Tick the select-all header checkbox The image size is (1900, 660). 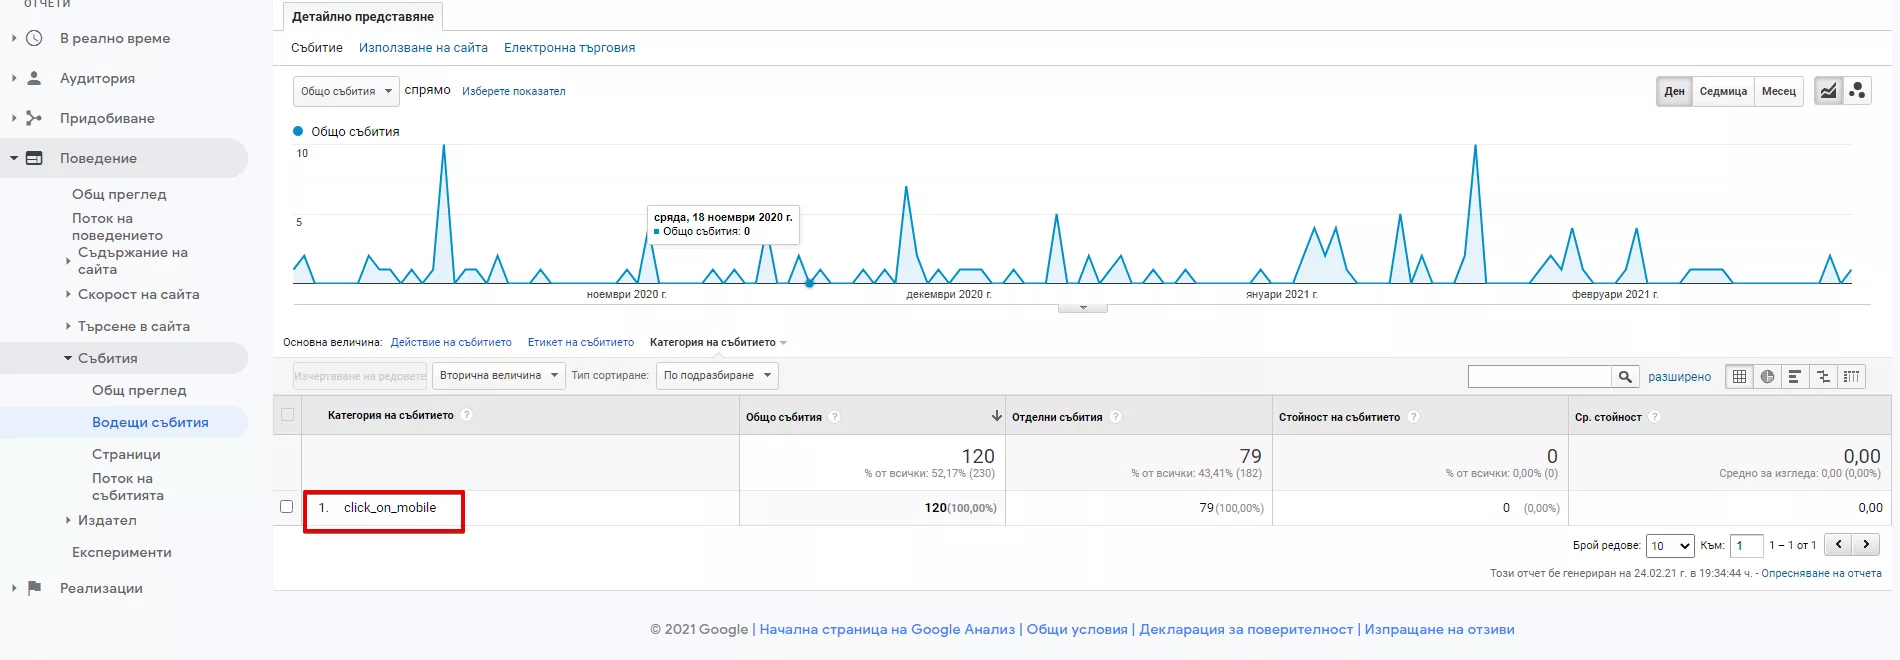(288, 415)
